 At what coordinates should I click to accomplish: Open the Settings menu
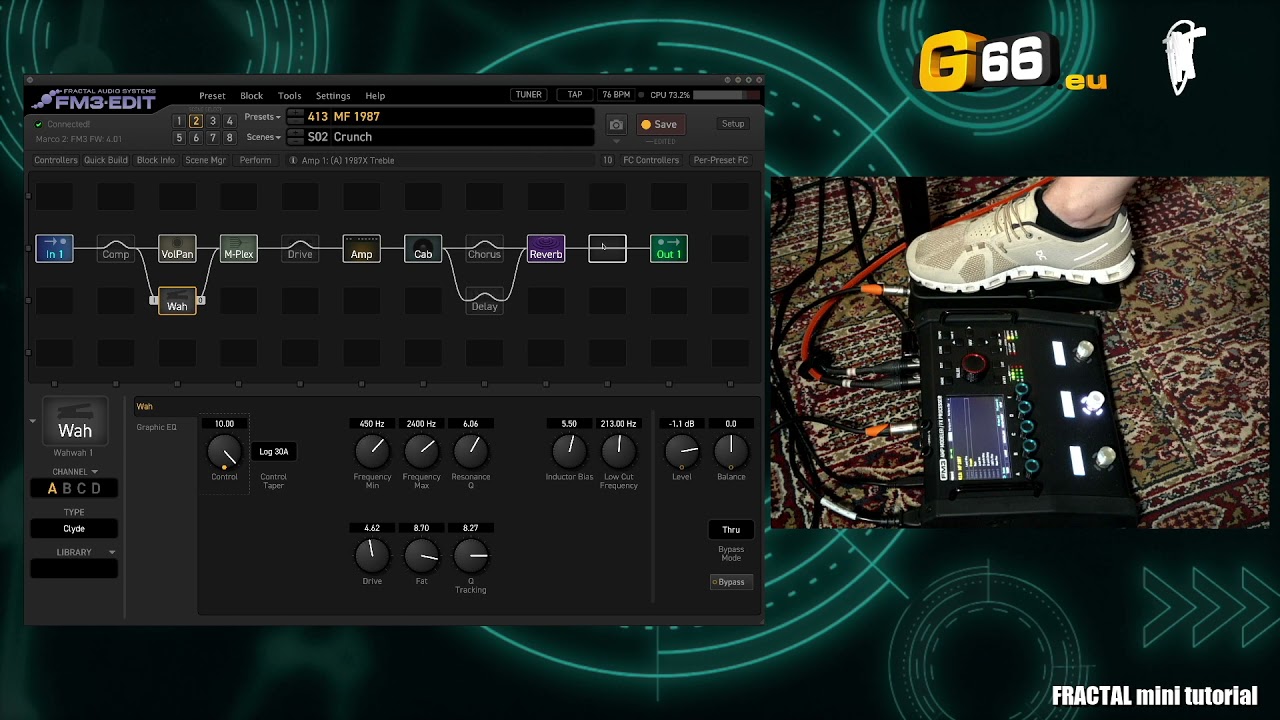[x=333, y=96]
